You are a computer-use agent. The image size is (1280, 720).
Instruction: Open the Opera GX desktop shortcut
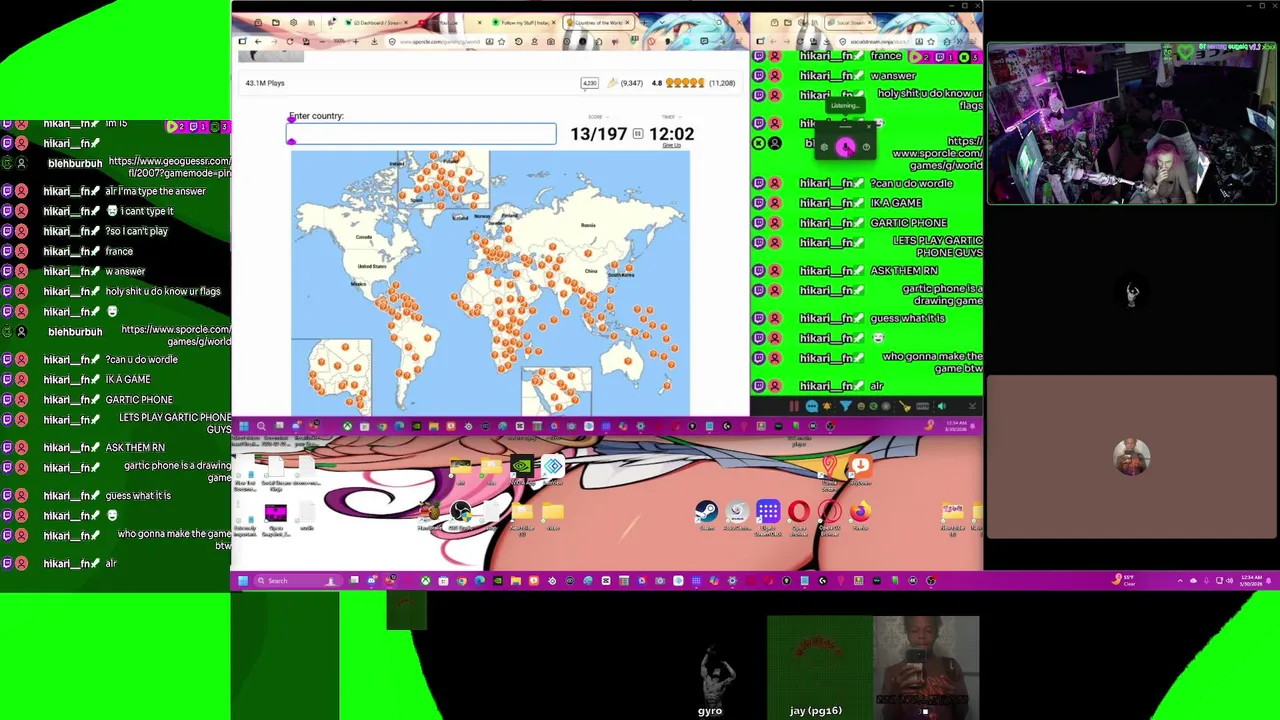(x=829, y=516)
